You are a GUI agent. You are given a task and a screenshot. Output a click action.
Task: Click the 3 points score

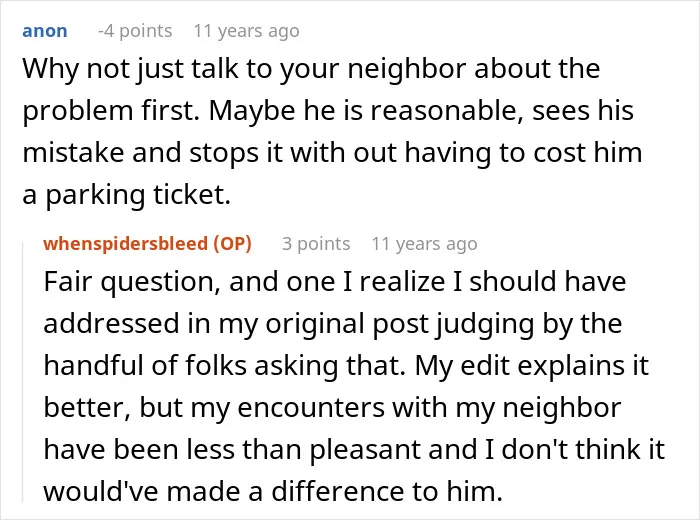click(x=316, y=244)
